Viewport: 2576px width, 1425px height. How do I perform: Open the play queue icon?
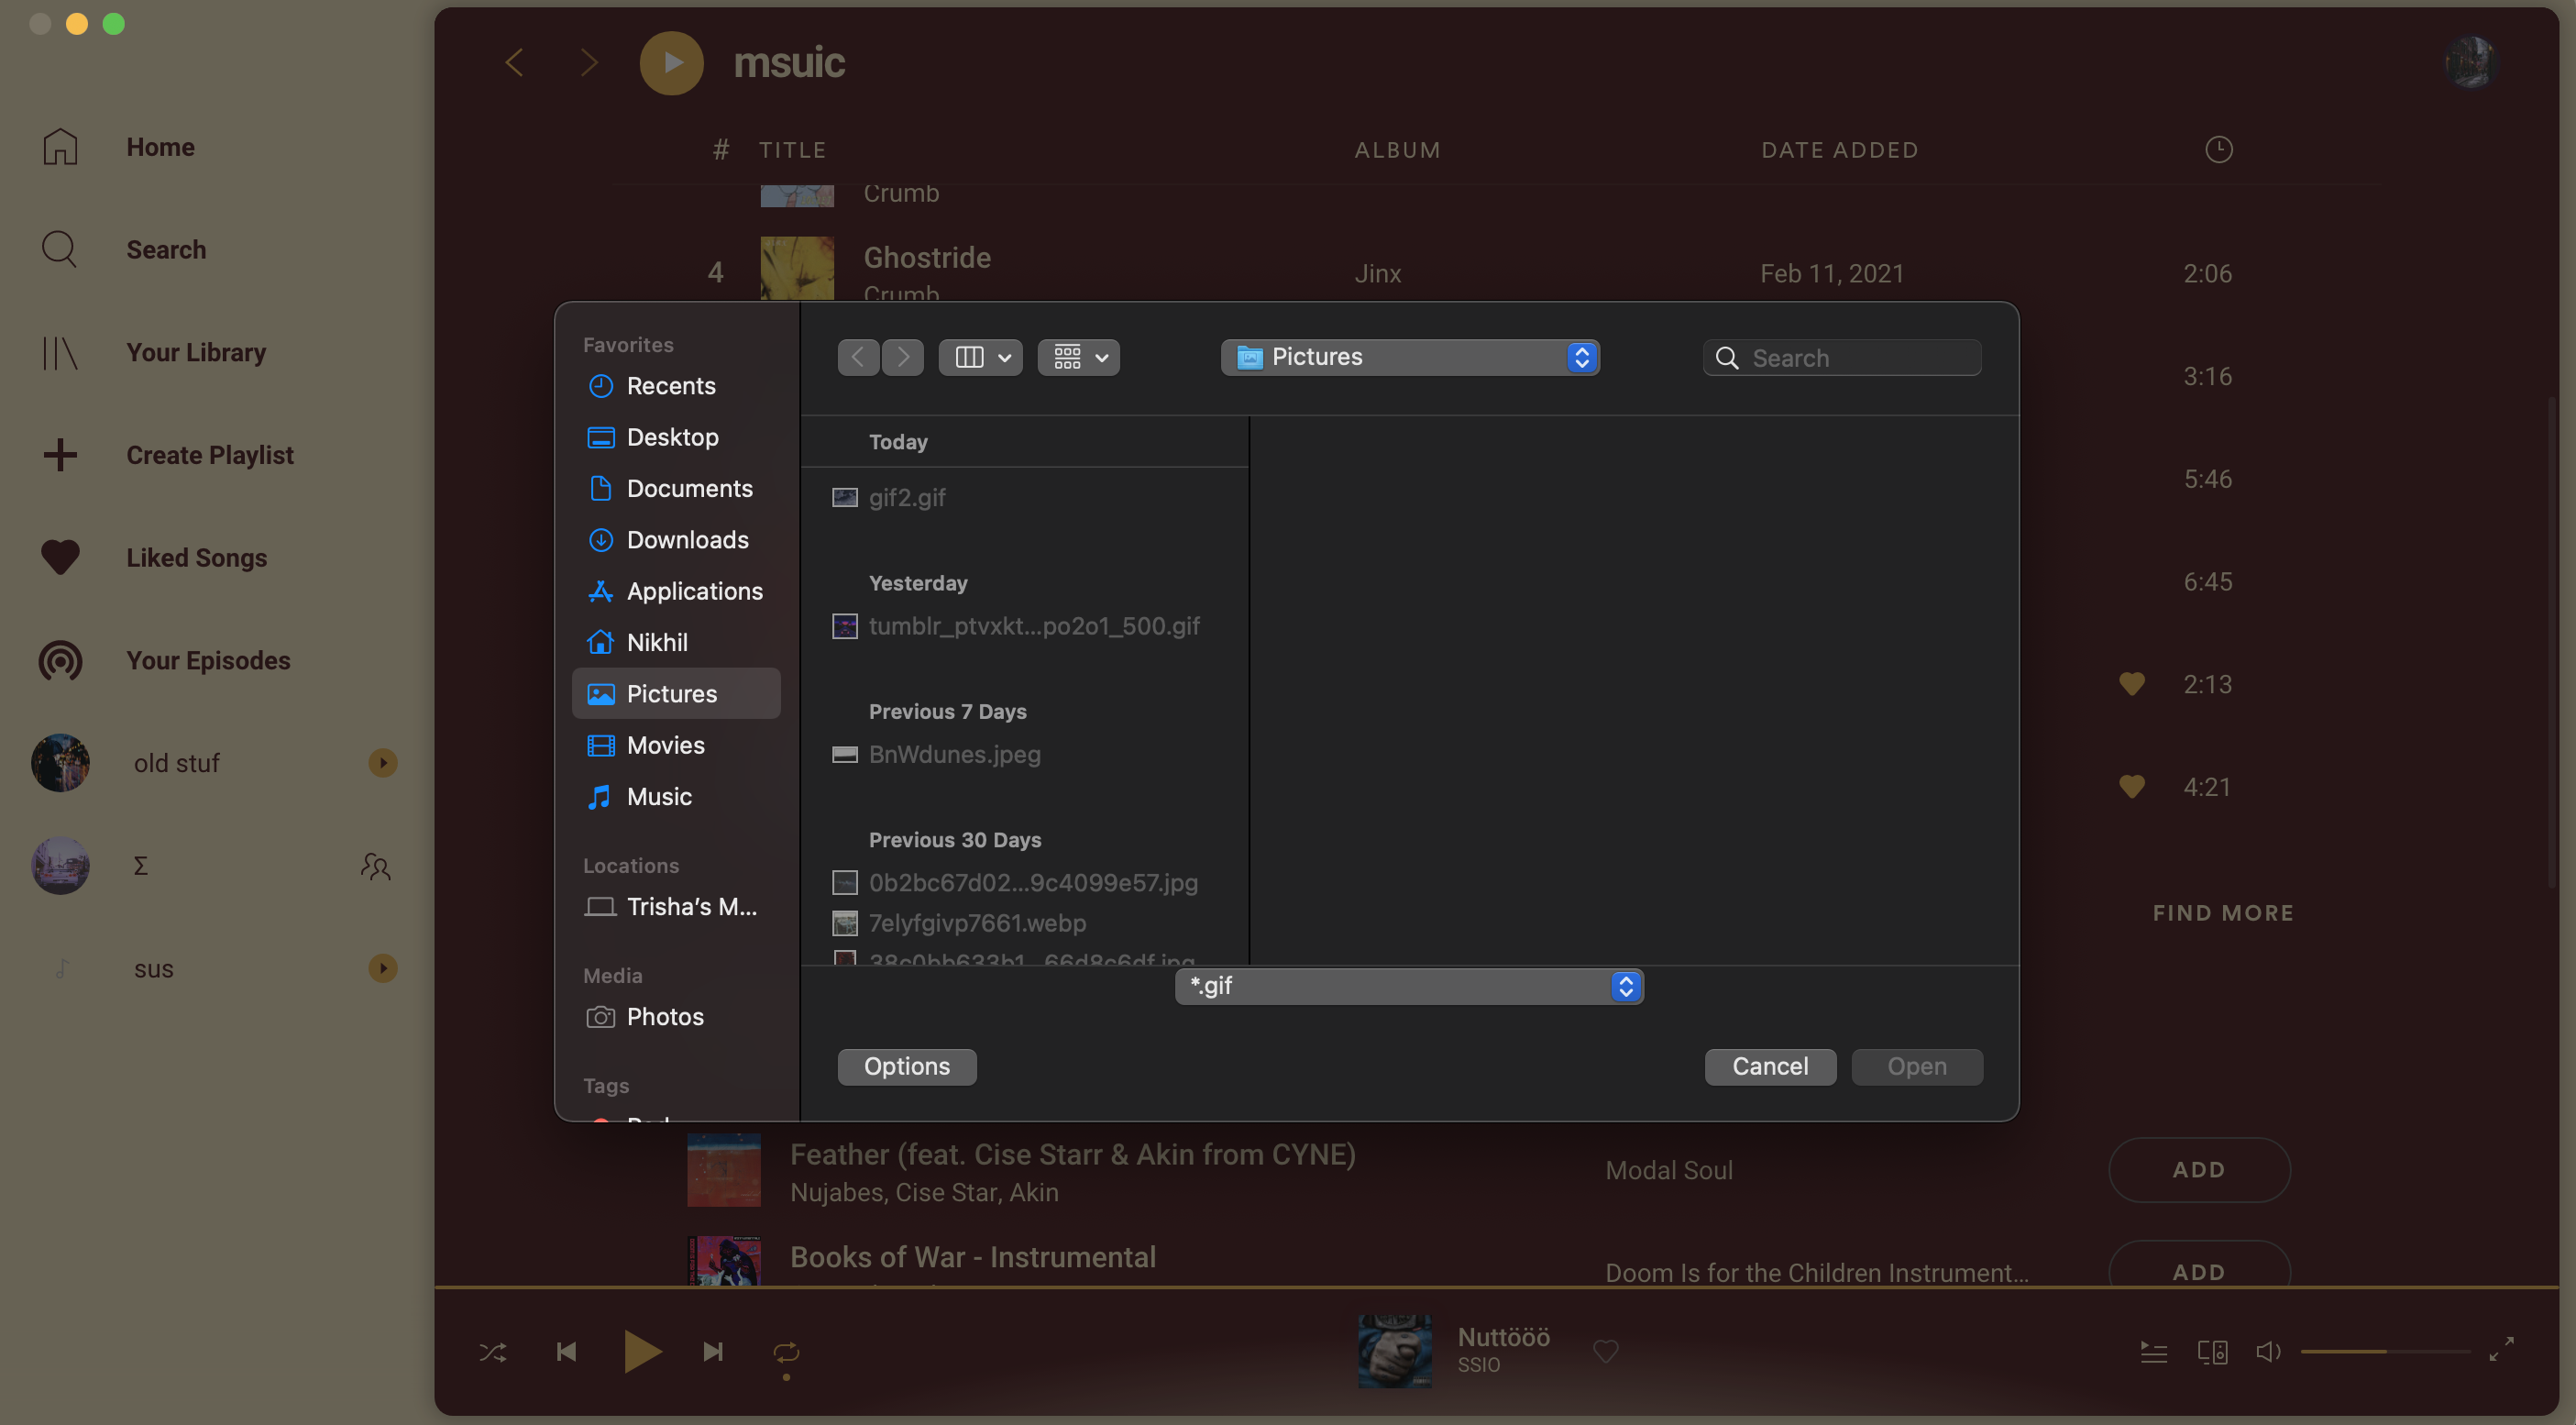[2153, 1351]
